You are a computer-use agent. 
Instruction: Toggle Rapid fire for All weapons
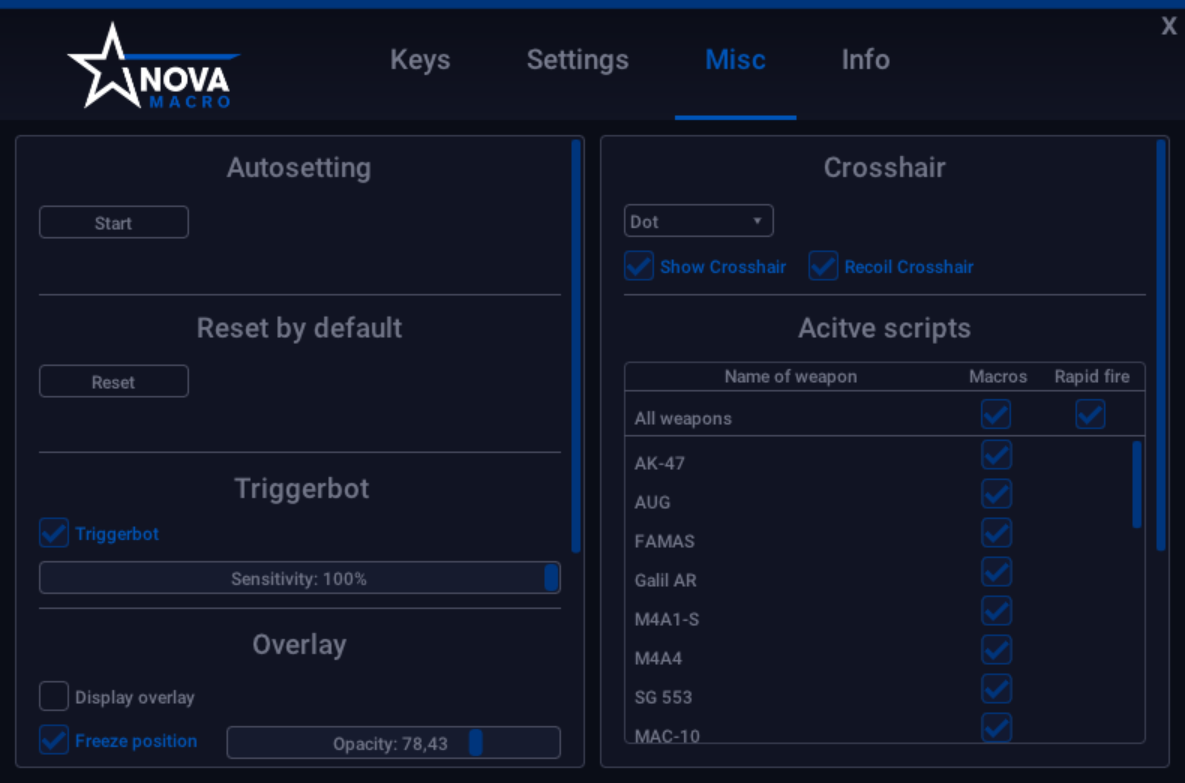[x=1090, y=413]
